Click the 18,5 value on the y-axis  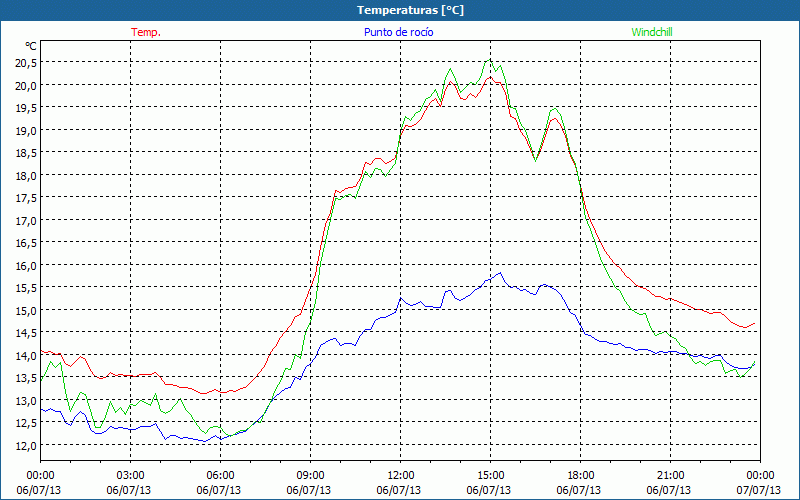tap(28, 153)
